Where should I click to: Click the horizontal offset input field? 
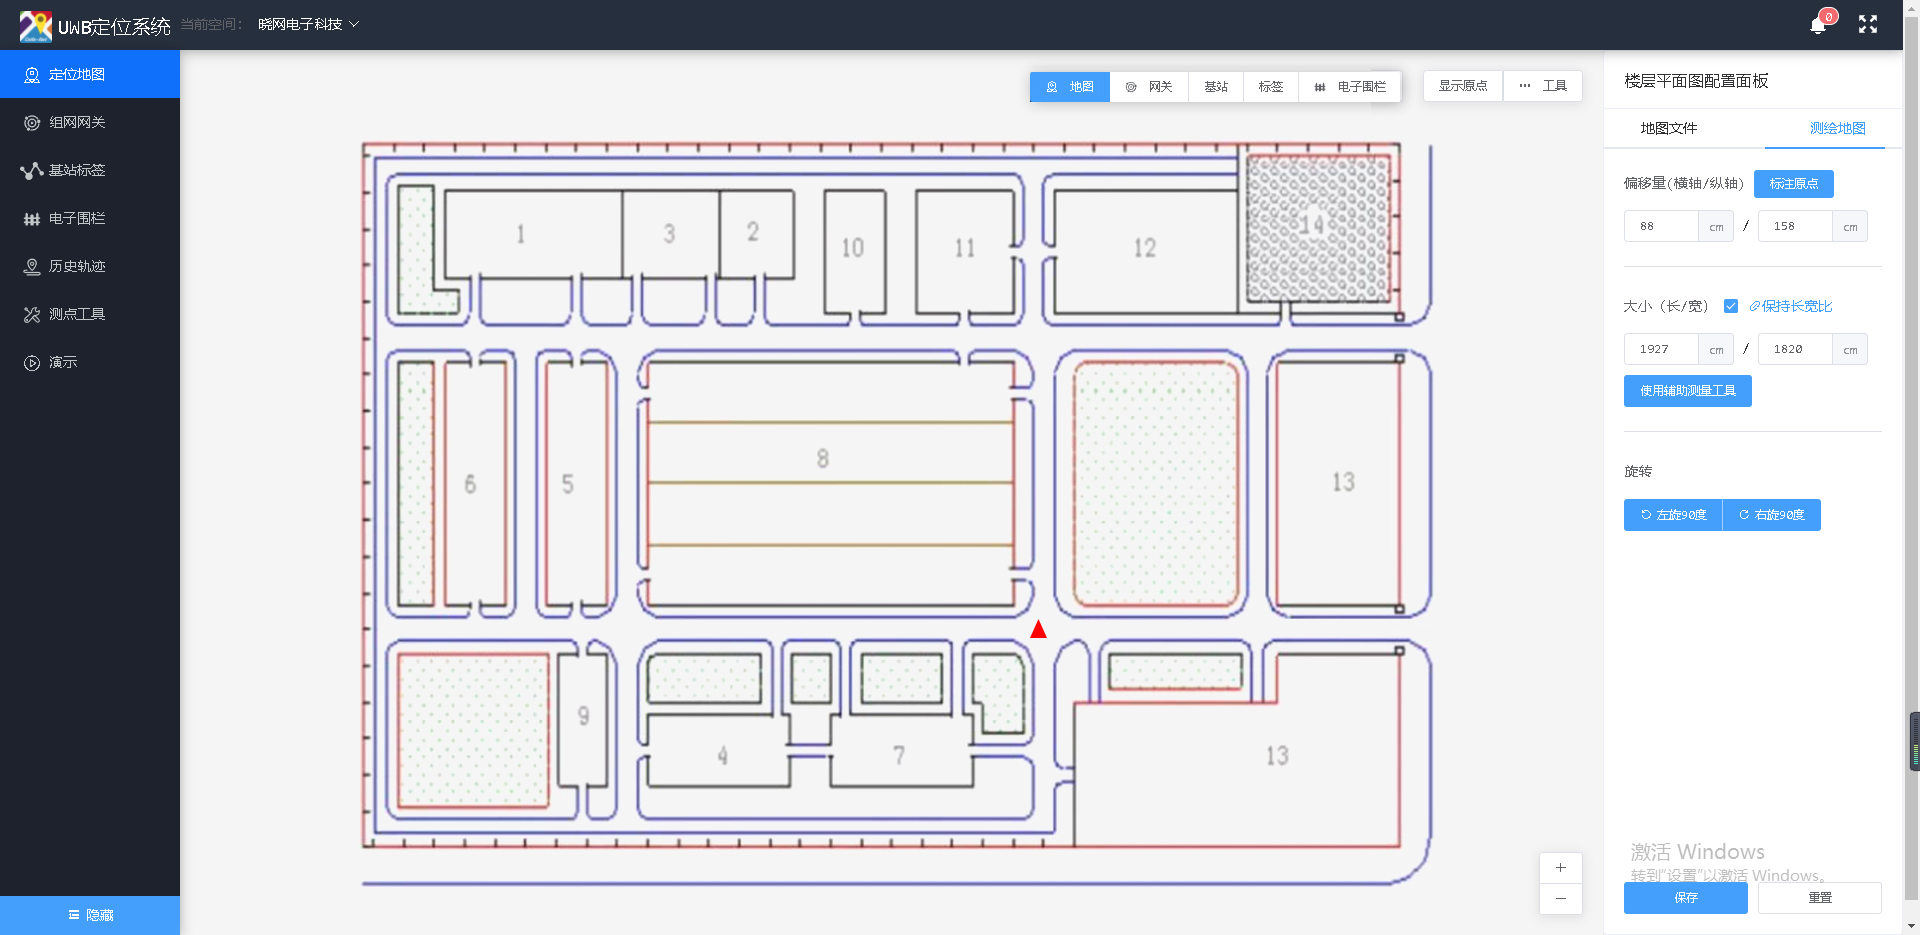(x=1661, y=226)
